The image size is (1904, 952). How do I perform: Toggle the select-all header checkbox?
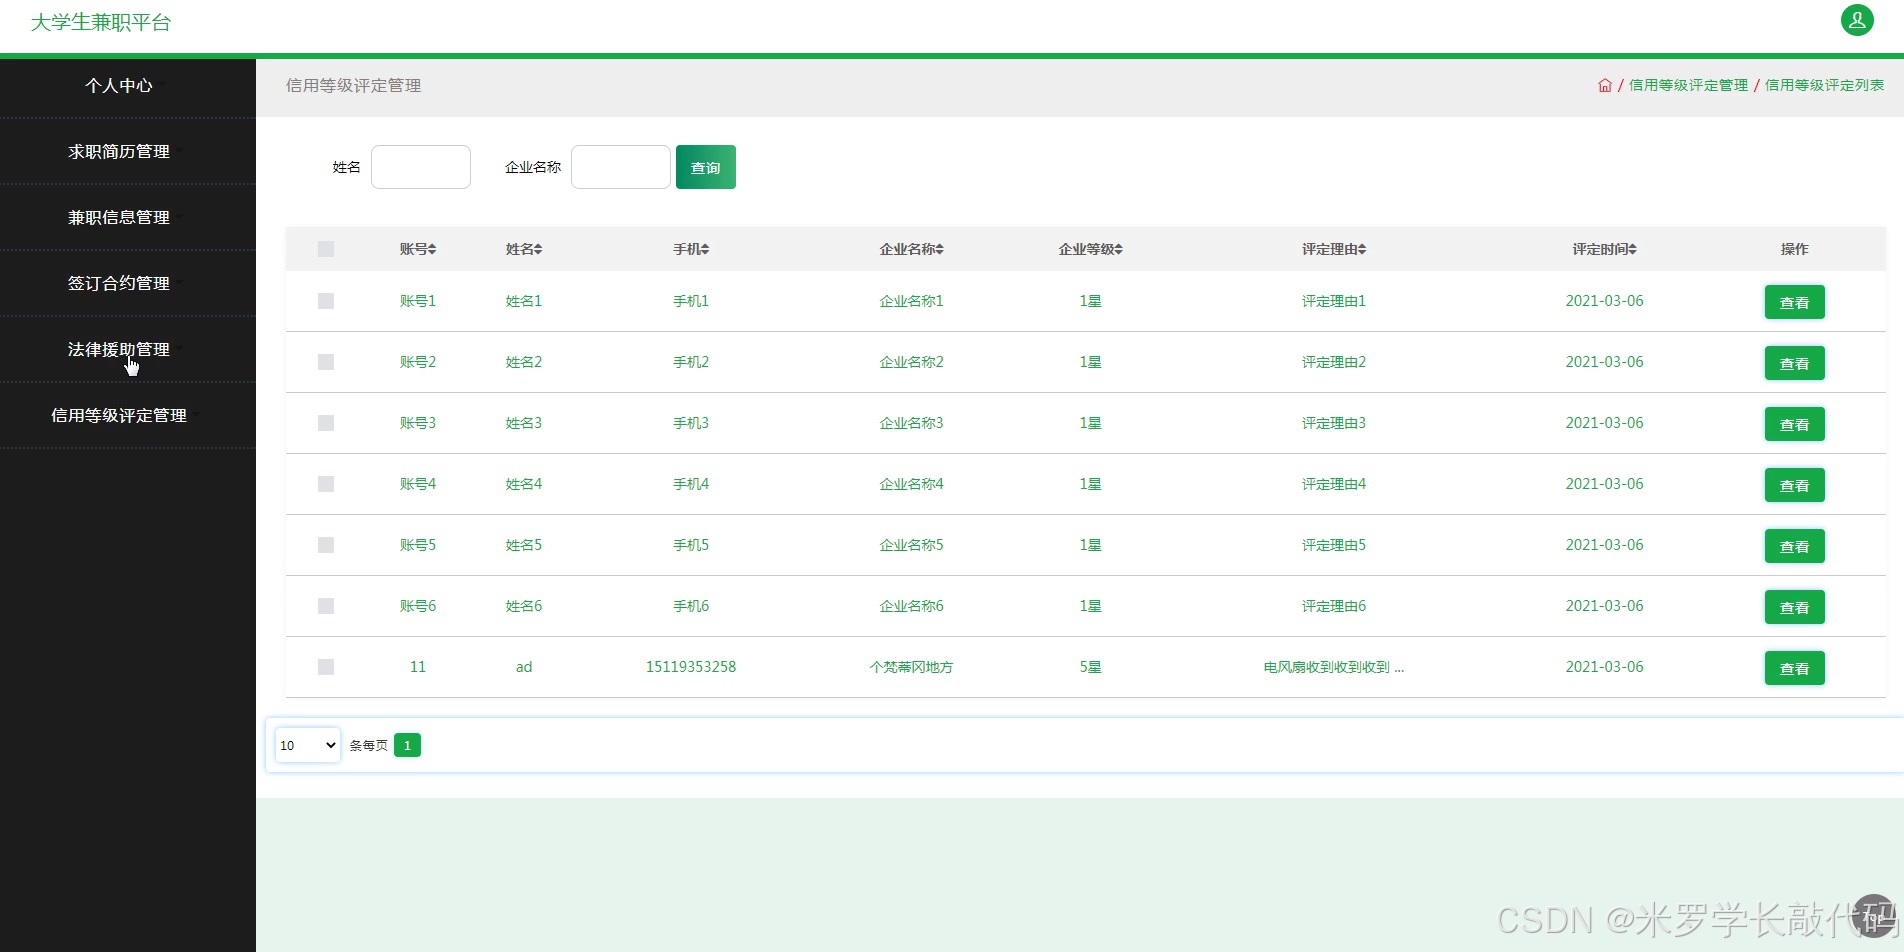pyautogui.click(x=326, y=249)
